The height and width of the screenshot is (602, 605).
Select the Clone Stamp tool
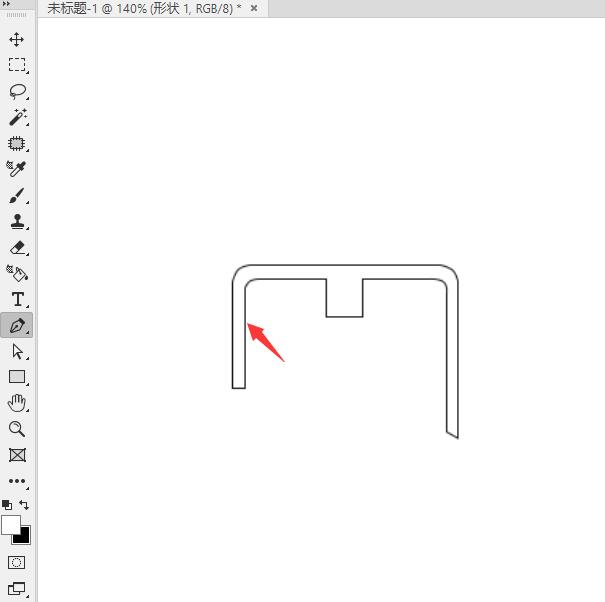tap(17, 222)
